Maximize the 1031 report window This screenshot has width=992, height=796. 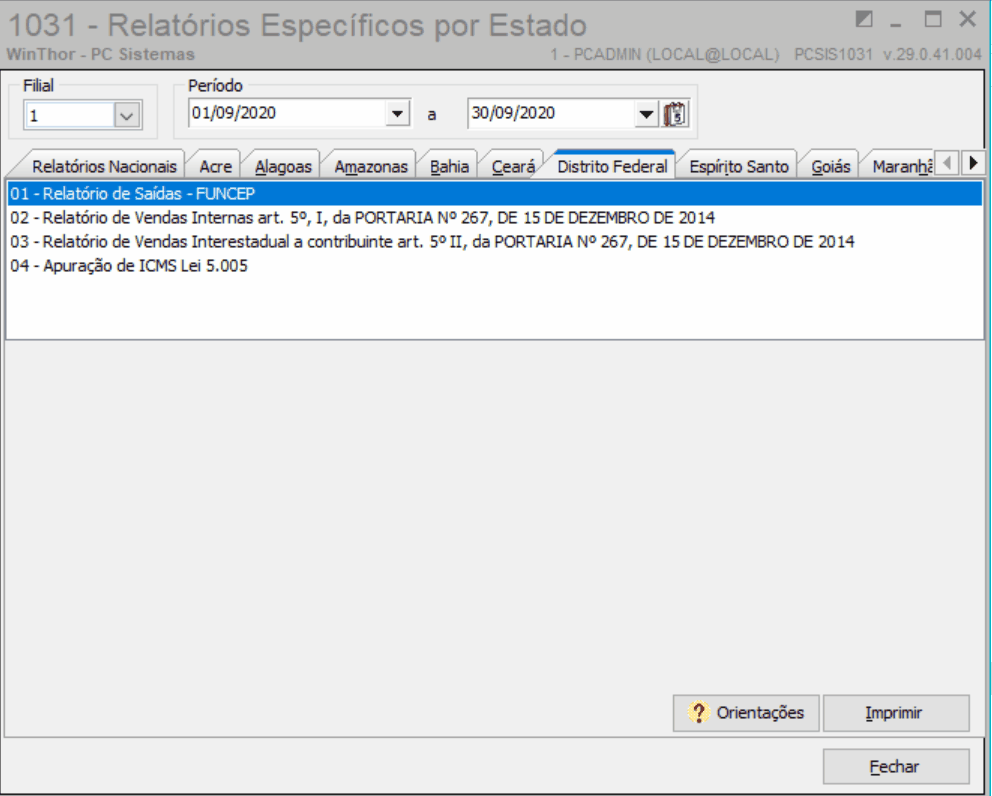(x=933, y=19)
